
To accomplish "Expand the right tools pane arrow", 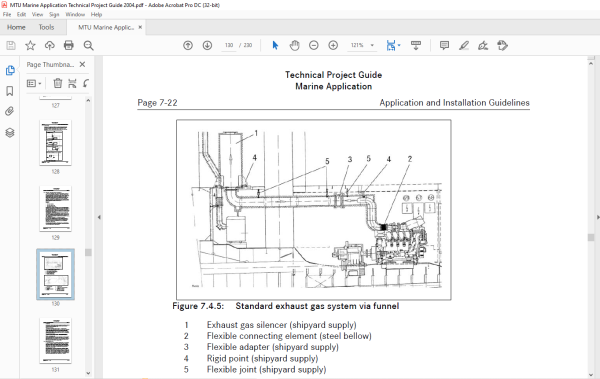I will tap(598, 217).
